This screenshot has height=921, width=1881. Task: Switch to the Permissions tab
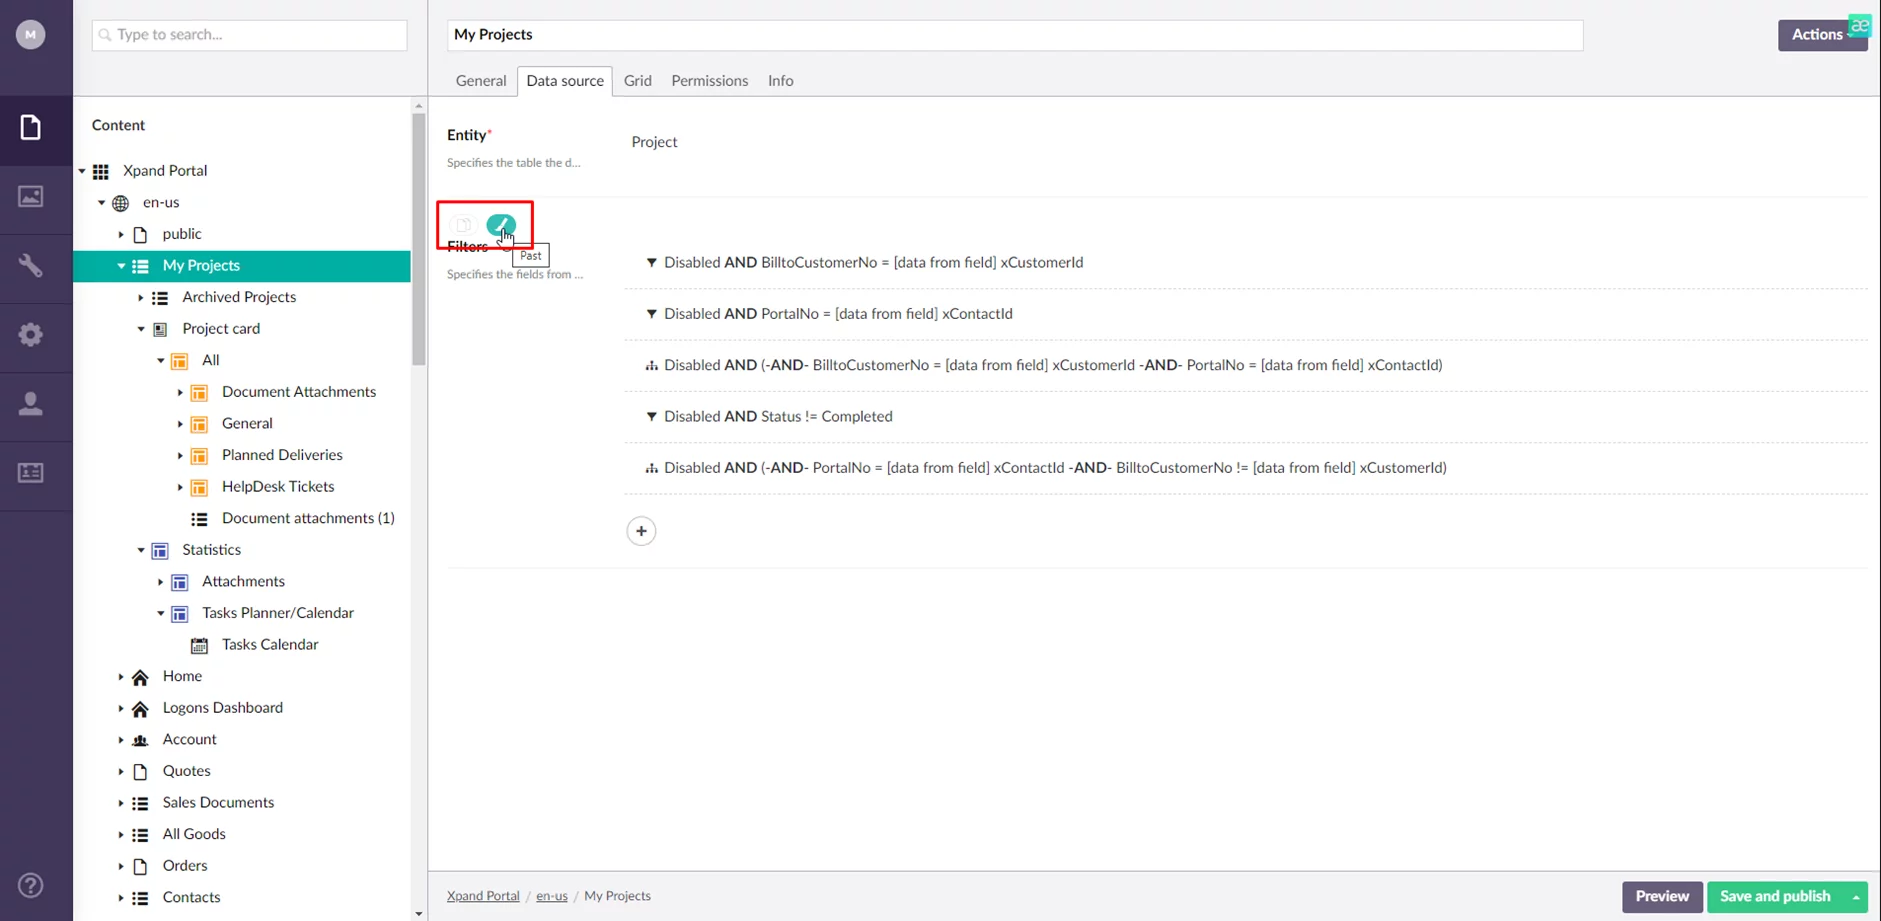pos(709,81)
